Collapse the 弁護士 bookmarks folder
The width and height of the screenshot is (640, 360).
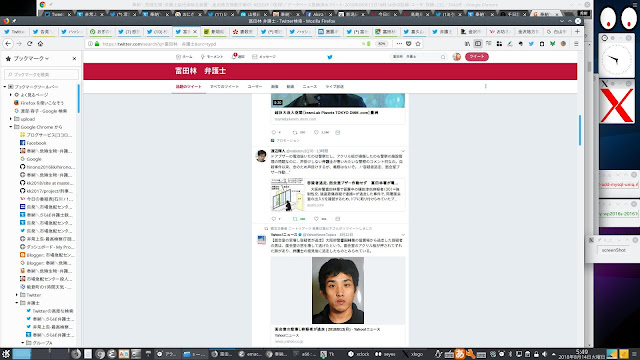[x=17, y=303]
